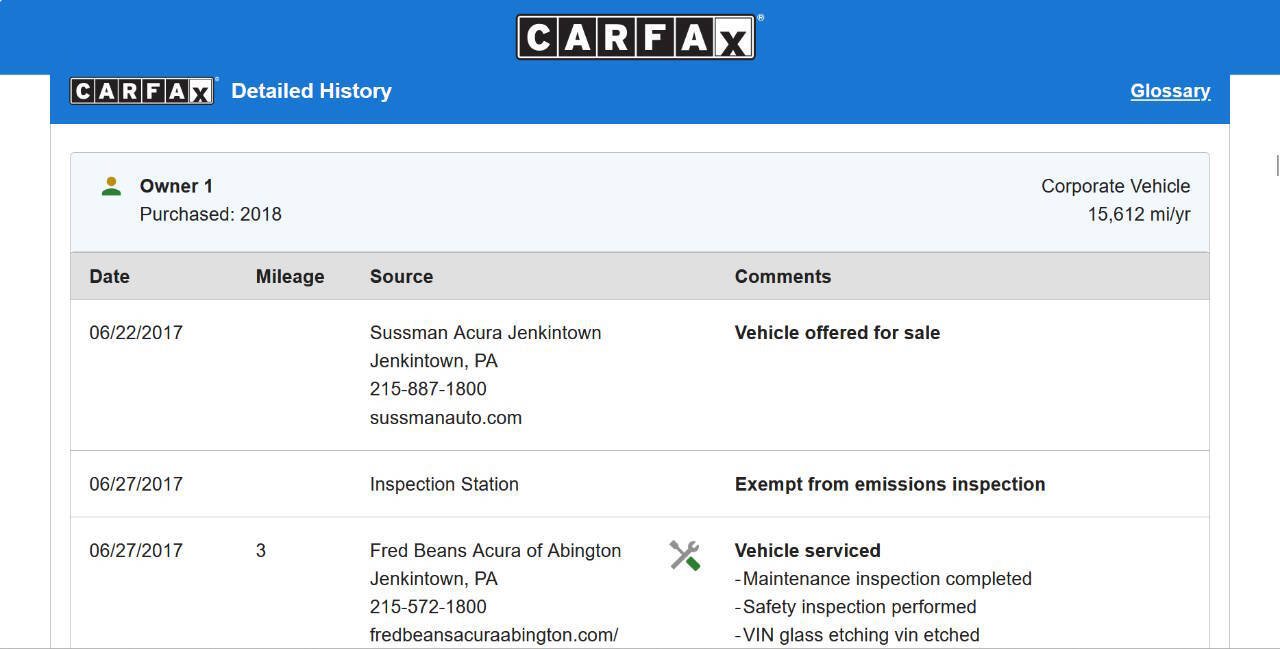Viewport: 1280px width, 649px height.
Task: Click Corporate Vehicle label
Action: 1116,186
